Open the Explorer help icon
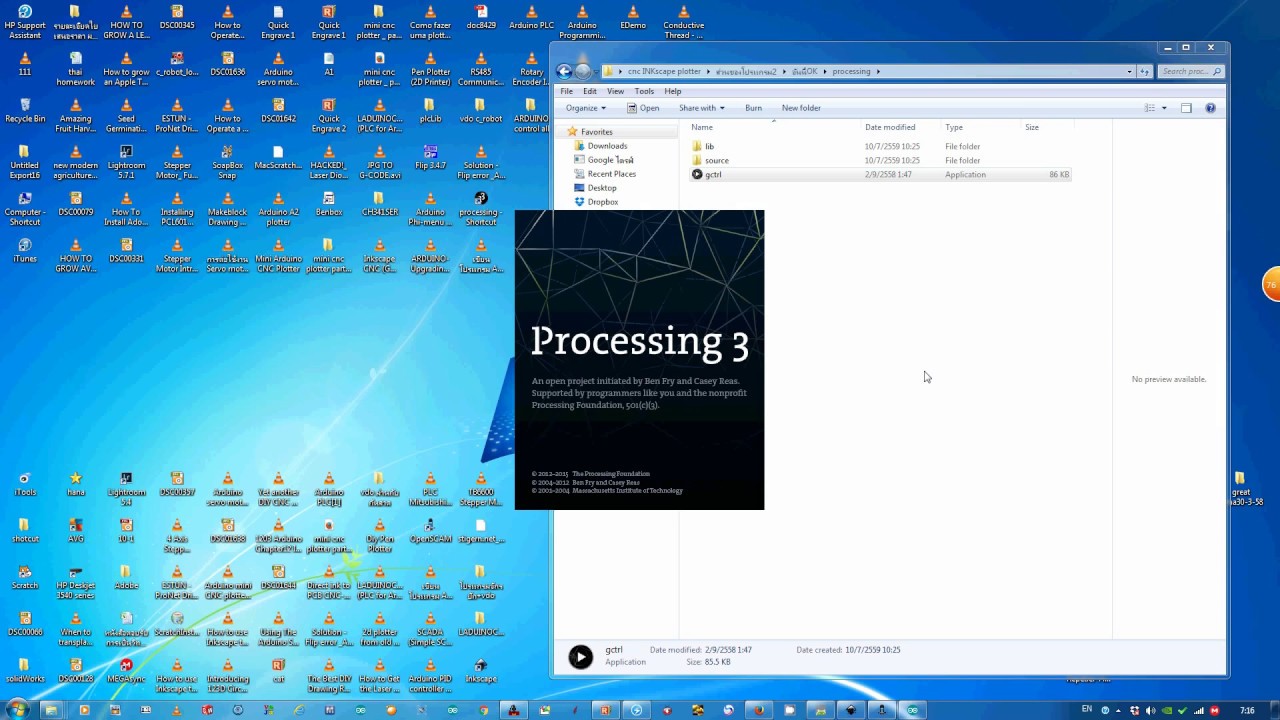The image size is (1280, 720). (x=1210, y=108)
